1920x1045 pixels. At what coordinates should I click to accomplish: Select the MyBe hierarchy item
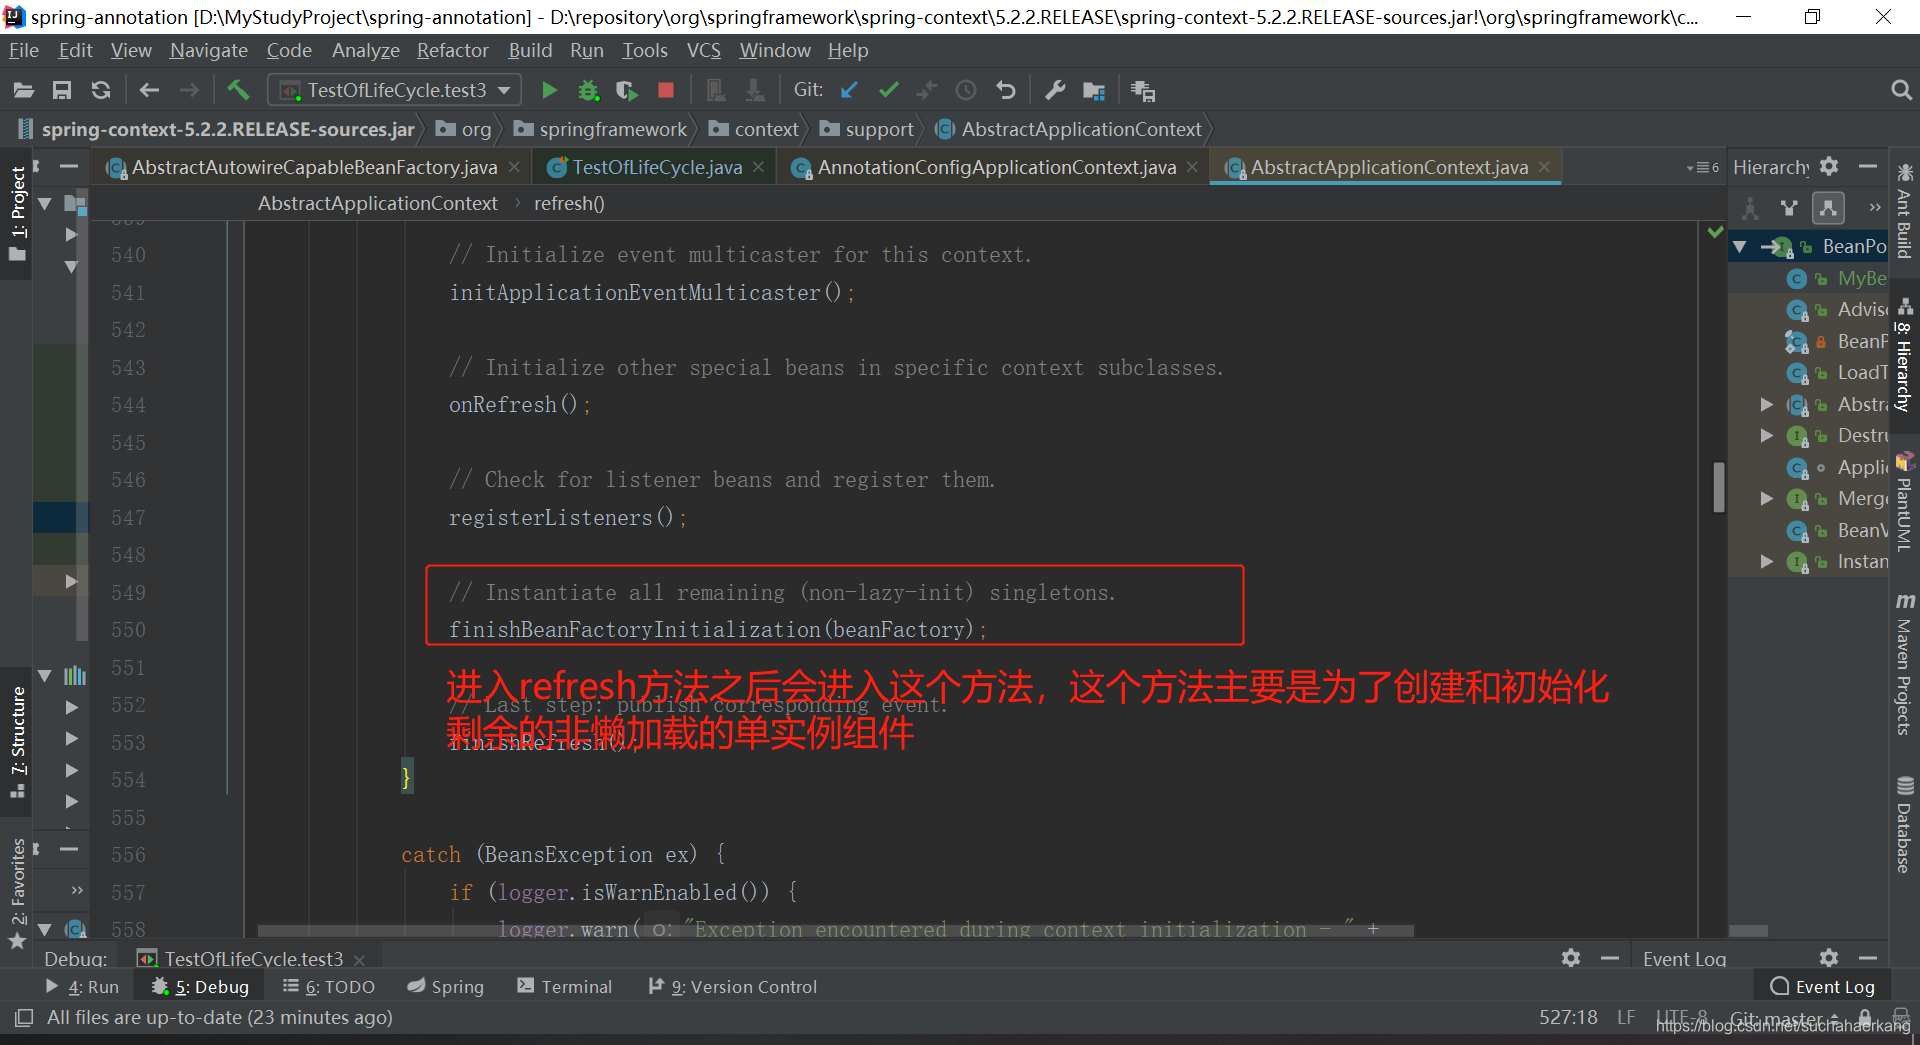(1837, 278)
